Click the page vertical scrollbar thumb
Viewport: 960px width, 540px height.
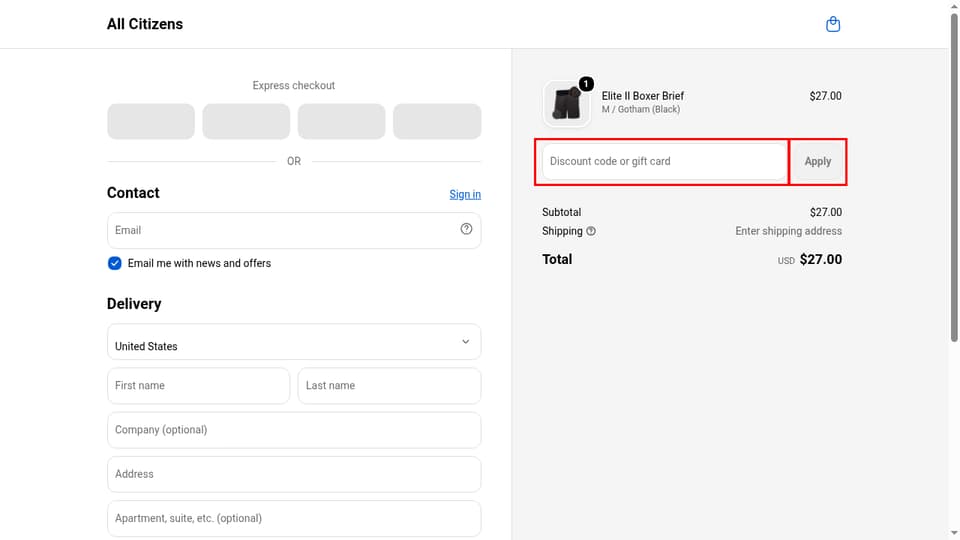coord(954,178)
